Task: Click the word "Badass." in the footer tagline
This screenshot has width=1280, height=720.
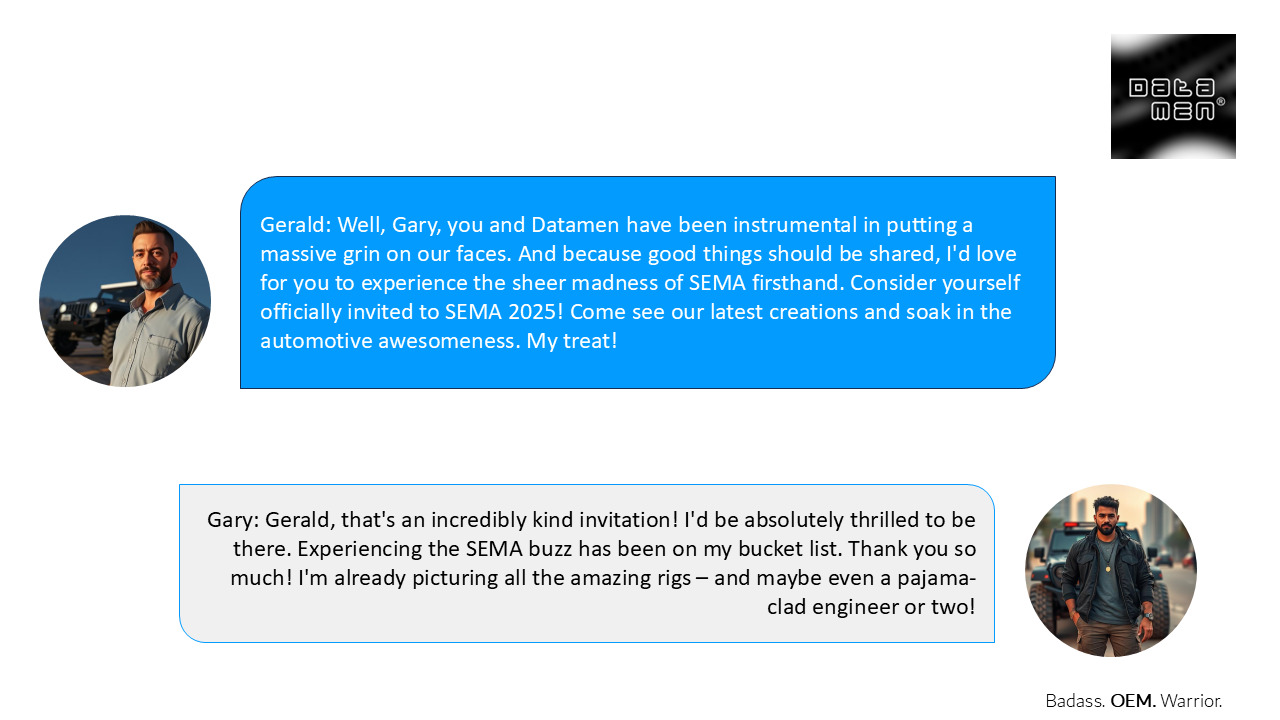Action: 1075,701
